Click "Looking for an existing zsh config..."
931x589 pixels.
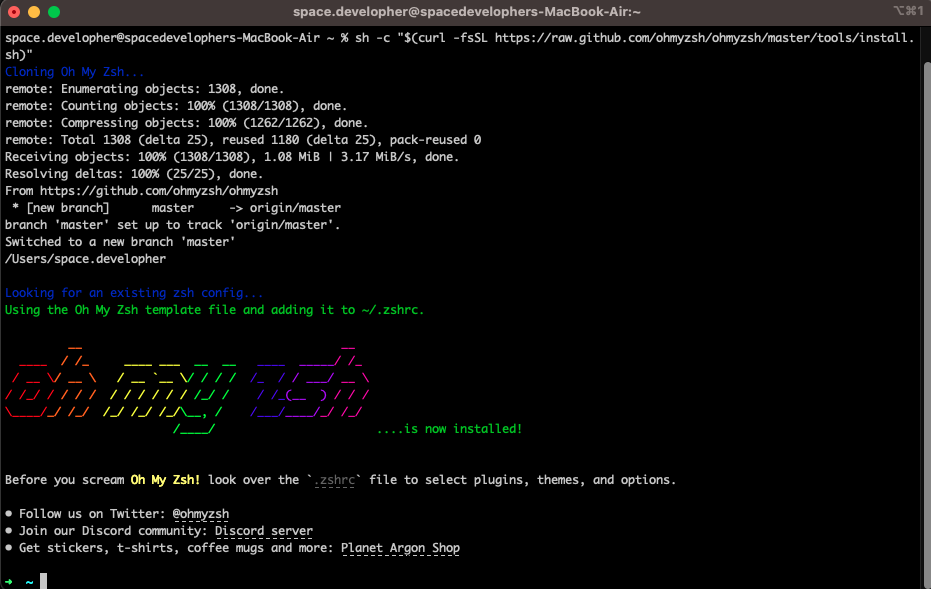tap(134, 293)
